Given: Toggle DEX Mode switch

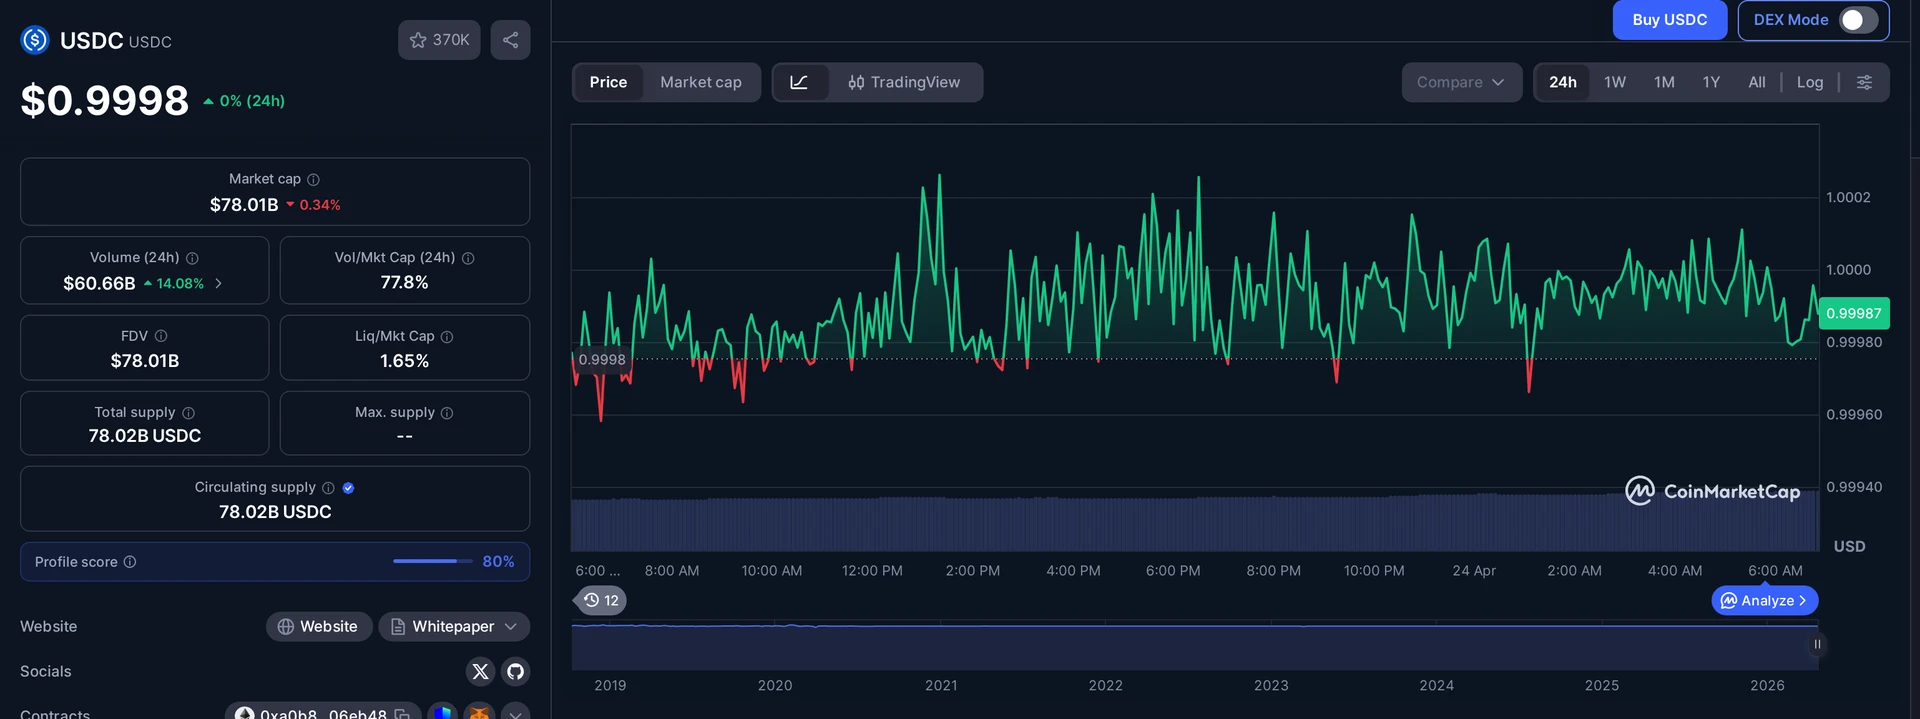Looking at the screenshot, I should pyautogui.click(x=1858, y=20).
